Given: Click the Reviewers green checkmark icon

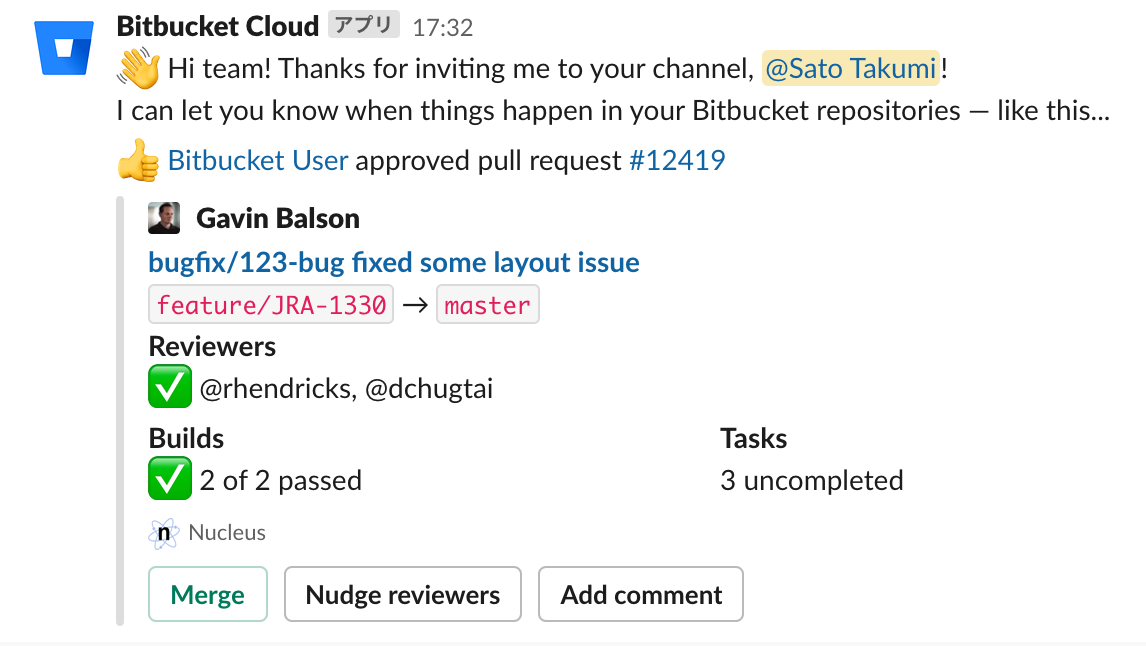Looking at the screenshot, I should tap(170, 388).
